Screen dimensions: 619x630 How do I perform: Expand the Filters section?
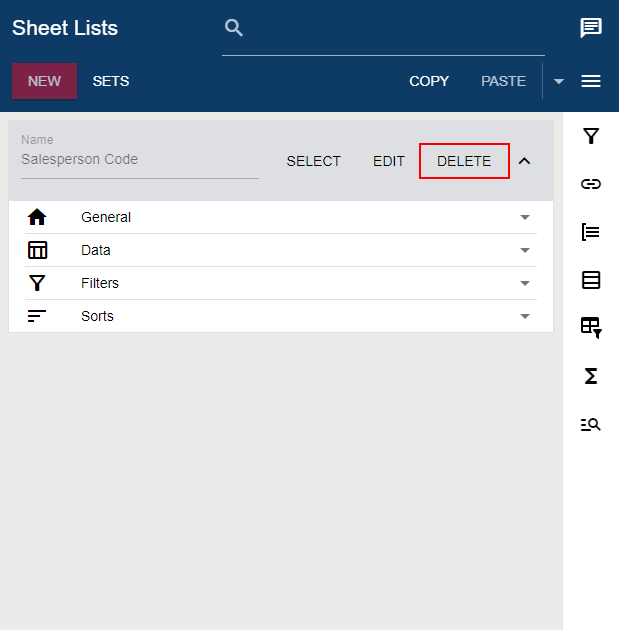[281, 283]
